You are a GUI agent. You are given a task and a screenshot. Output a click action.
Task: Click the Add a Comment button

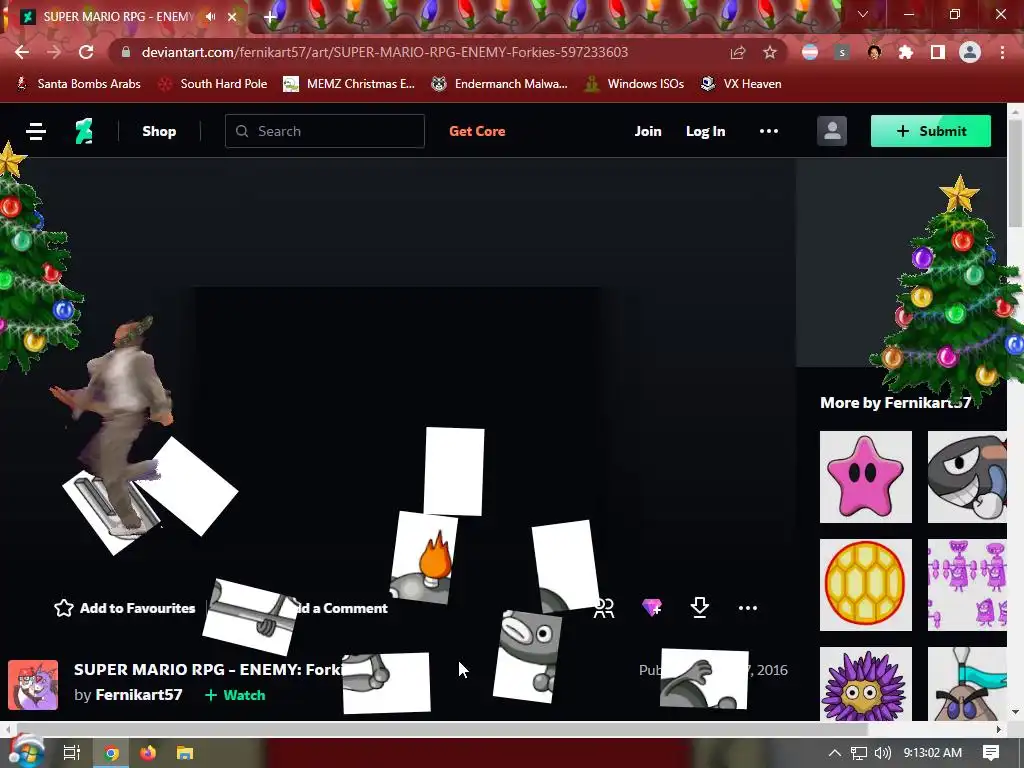point(340,608)
